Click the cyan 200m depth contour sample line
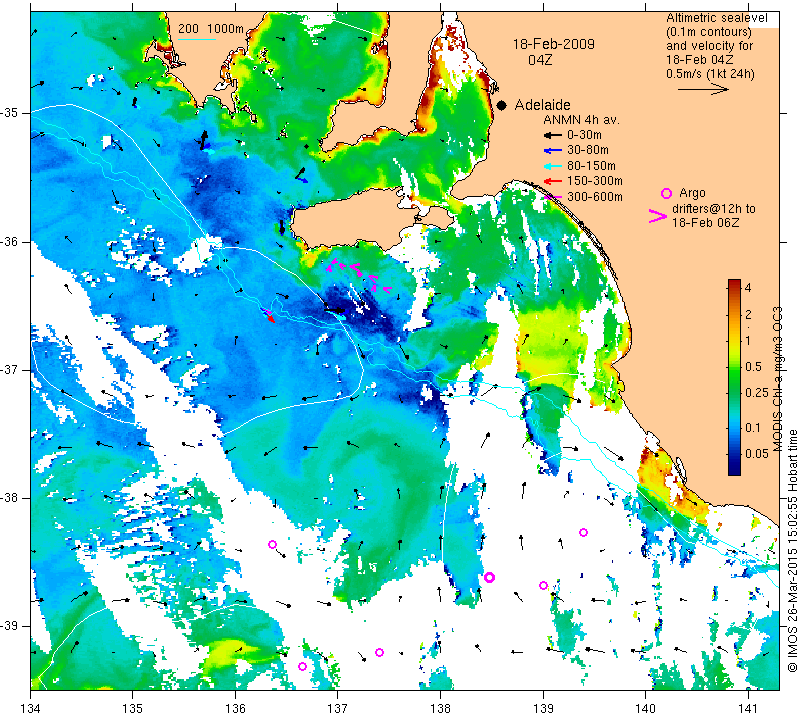800x720 pixels. 197,39
